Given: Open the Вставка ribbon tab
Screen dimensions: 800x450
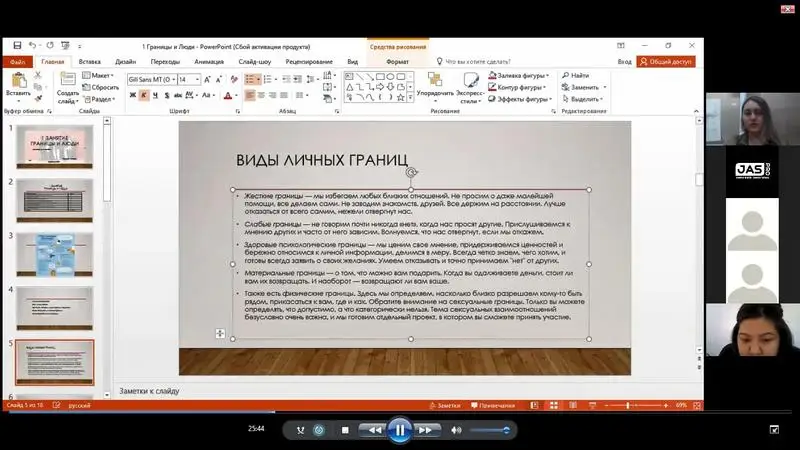Looking at the screenshot, I should [89, 61].
